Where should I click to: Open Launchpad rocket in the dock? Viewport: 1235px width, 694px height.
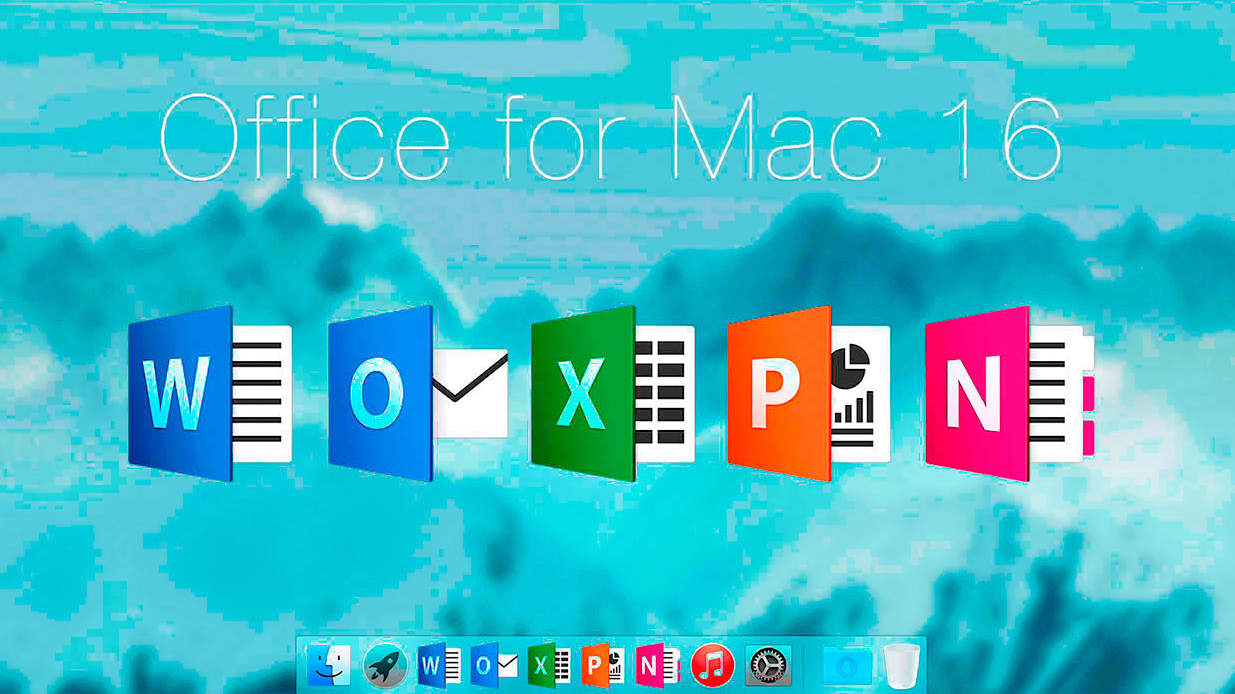(384, 665)
